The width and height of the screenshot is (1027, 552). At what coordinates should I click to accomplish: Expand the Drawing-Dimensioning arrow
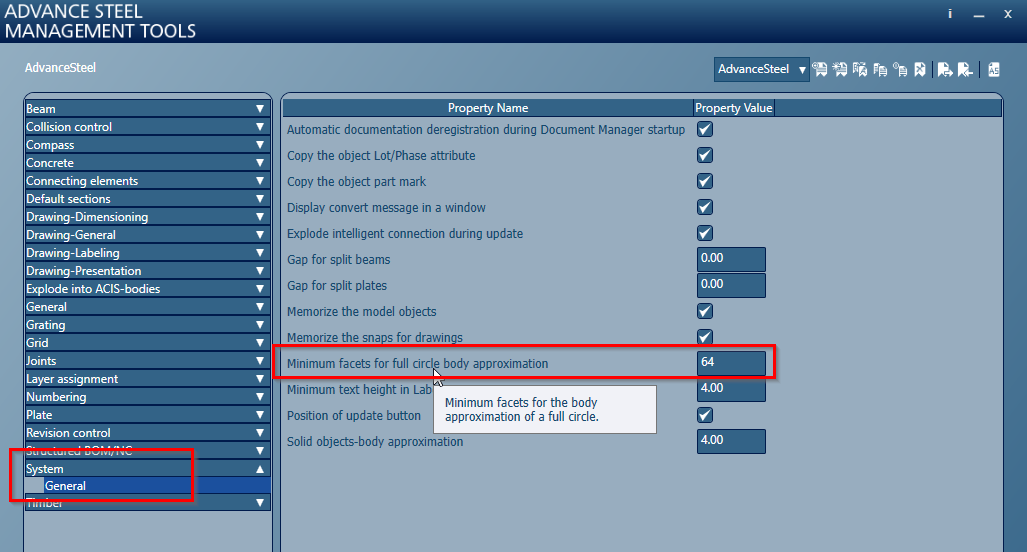[260, 217]
